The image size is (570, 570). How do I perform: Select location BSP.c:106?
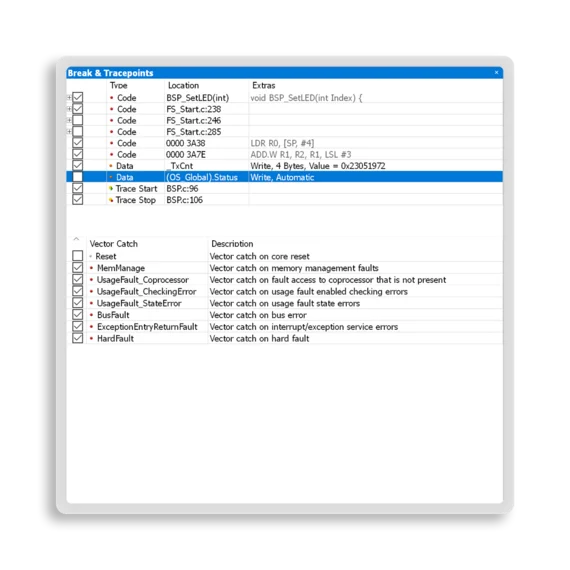[184, 200]
